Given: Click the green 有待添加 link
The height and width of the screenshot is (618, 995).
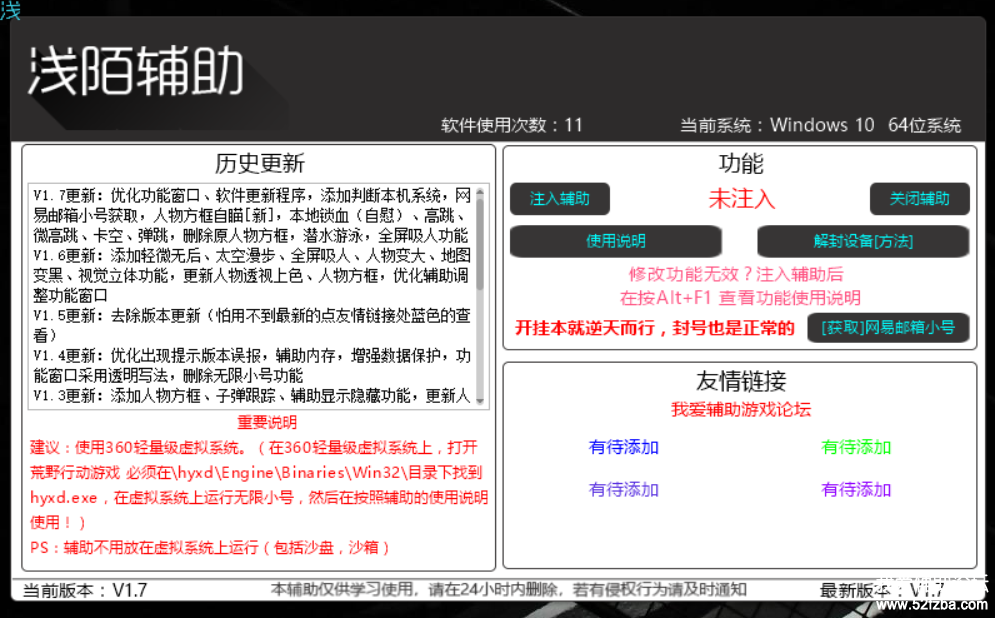Looking at the screenshot, I should click(x=856, y=447).
